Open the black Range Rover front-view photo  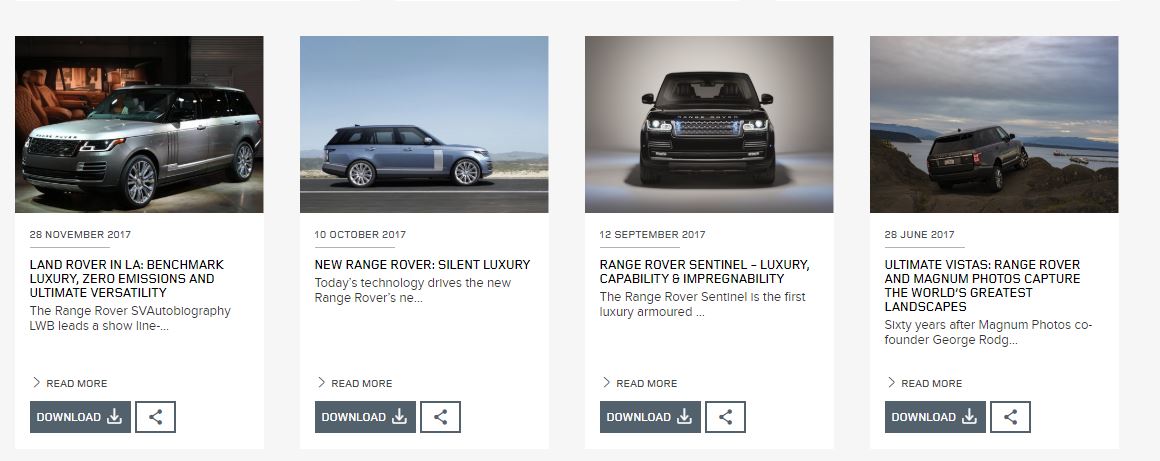click(x=709, y=124)
